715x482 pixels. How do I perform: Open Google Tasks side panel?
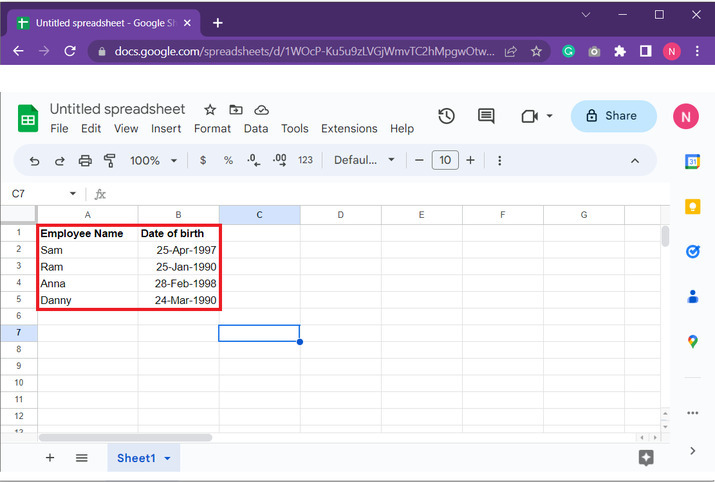point(693,251)
